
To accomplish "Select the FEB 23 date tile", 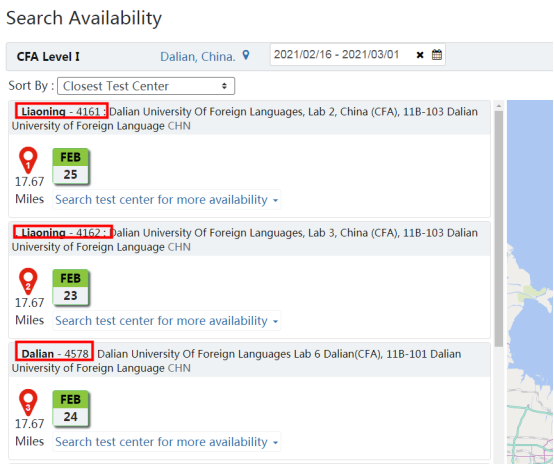I will click(x=70, y=287).
